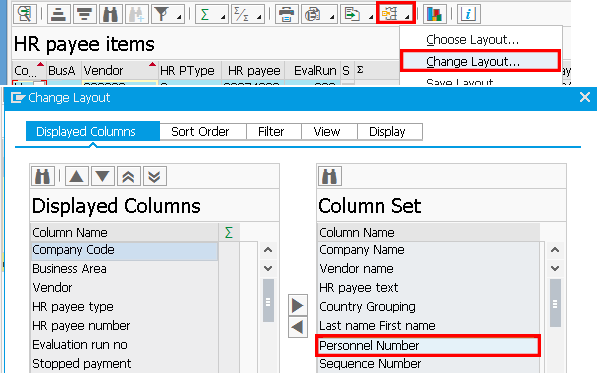This screenshot has height=373, width=597.
Task: Select 'HR payee type' row
Action: (x=124, y=307)
